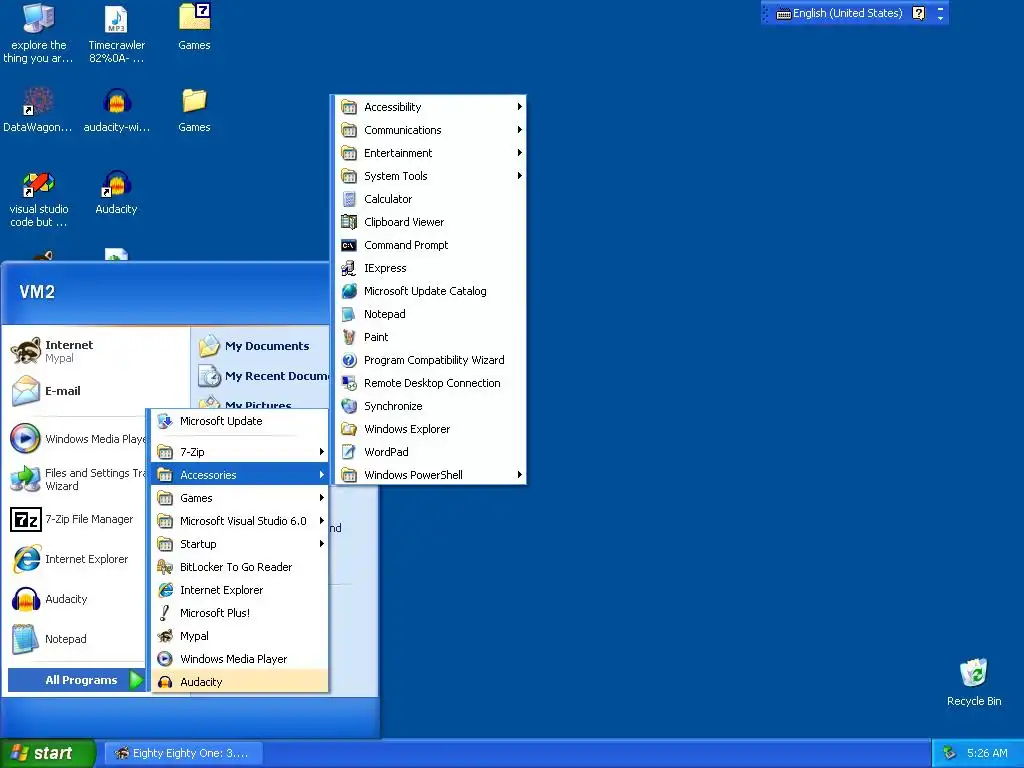This screenshot has height=768, width=1024.
Task: Click the English (United States) language bar
Action: pos(839,13)
